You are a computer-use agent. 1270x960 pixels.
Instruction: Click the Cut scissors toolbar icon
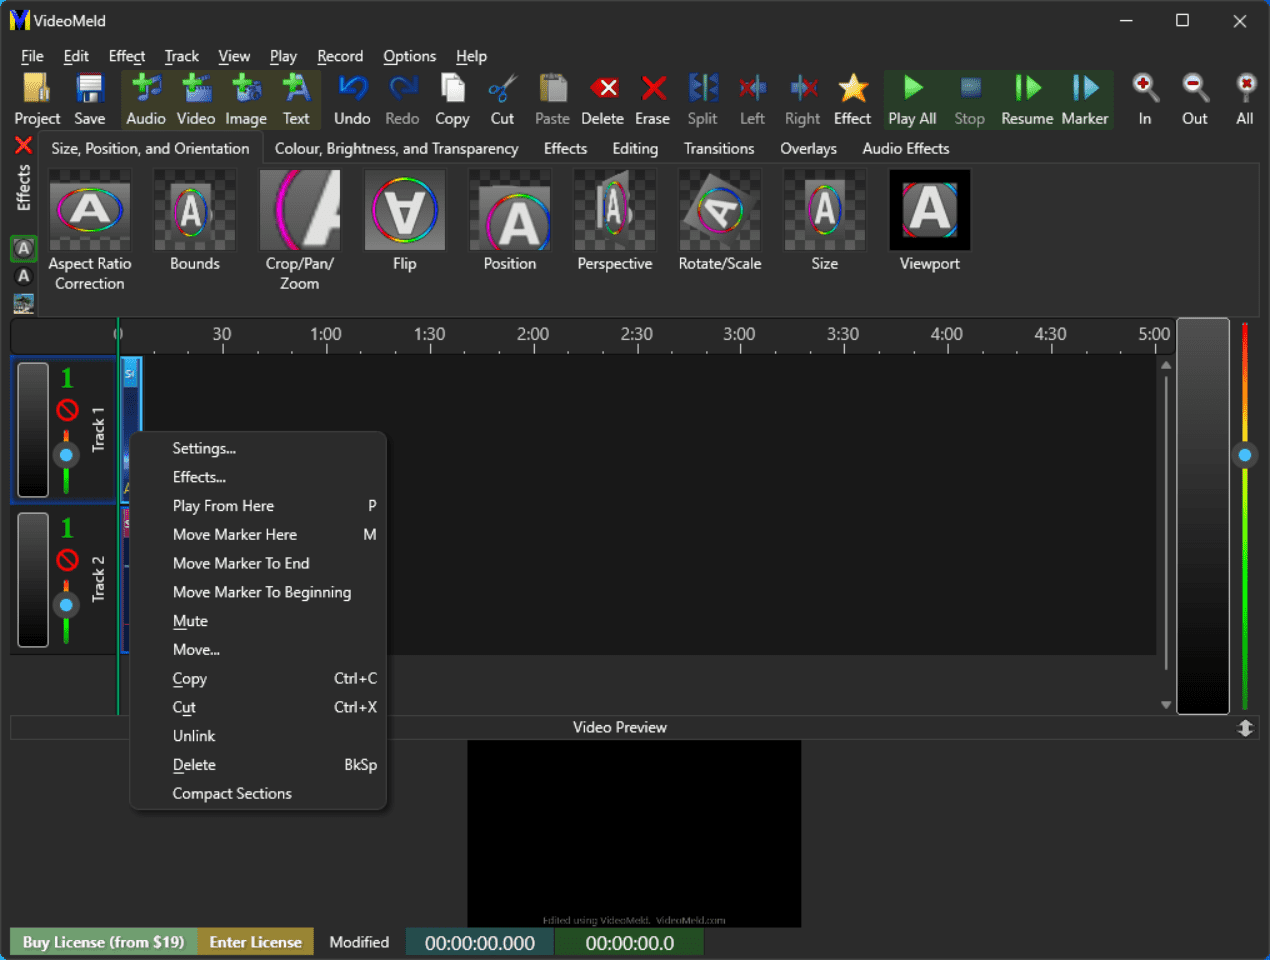(x=502, y=99)
